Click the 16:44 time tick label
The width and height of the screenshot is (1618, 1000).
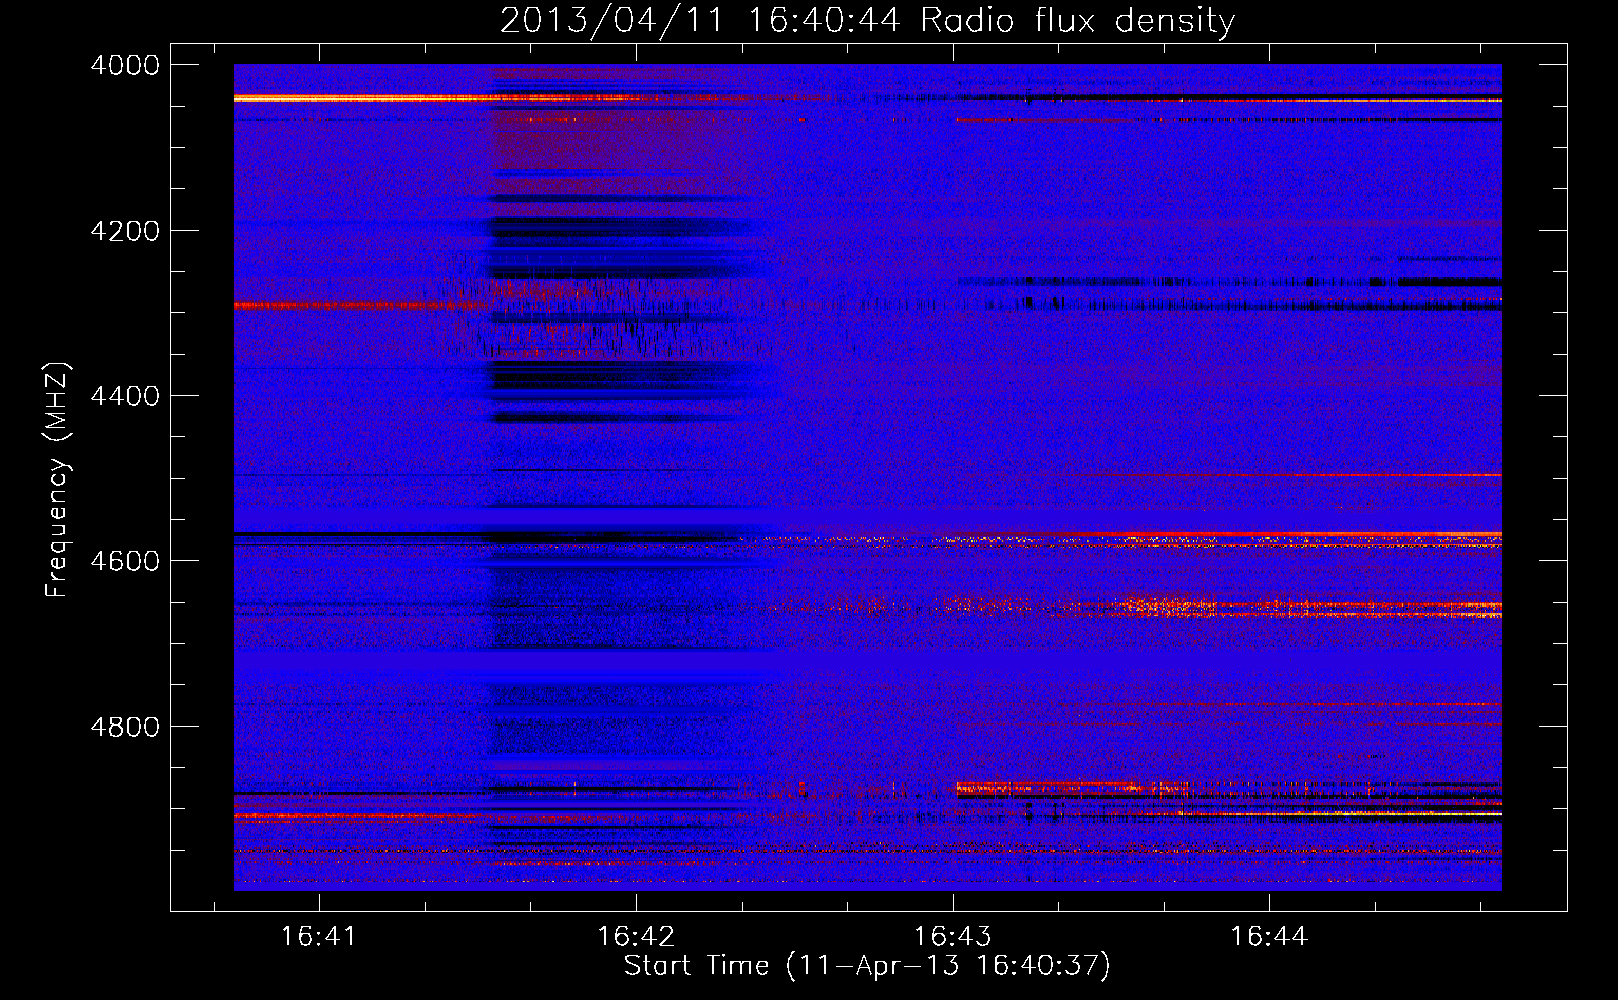click(x=1268, y=937)
